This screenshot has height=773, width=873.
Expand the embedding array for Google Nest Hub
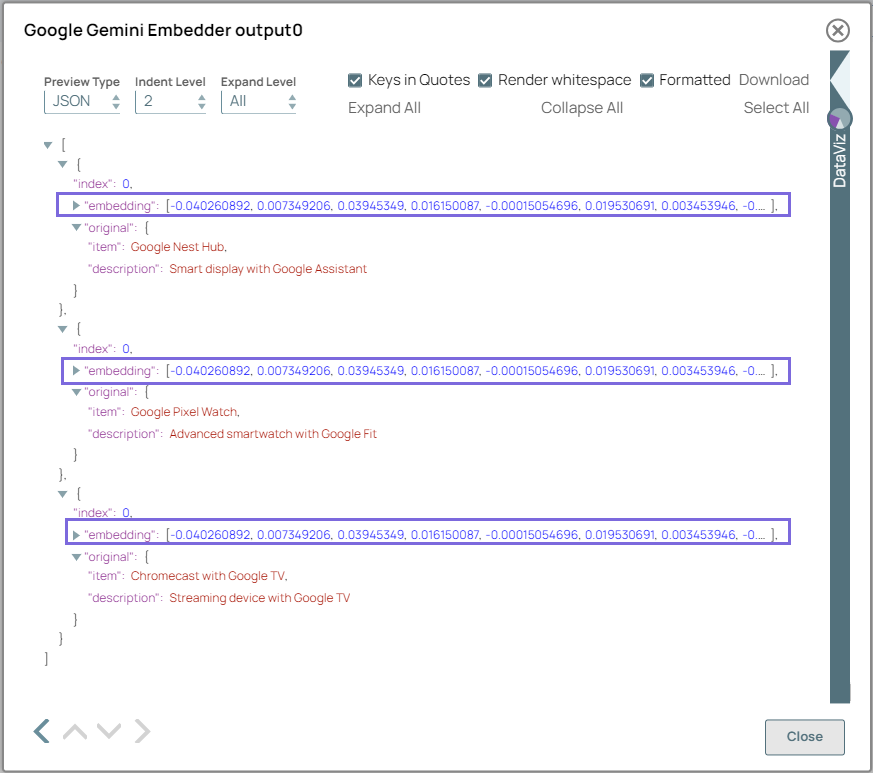coord(77,205)
